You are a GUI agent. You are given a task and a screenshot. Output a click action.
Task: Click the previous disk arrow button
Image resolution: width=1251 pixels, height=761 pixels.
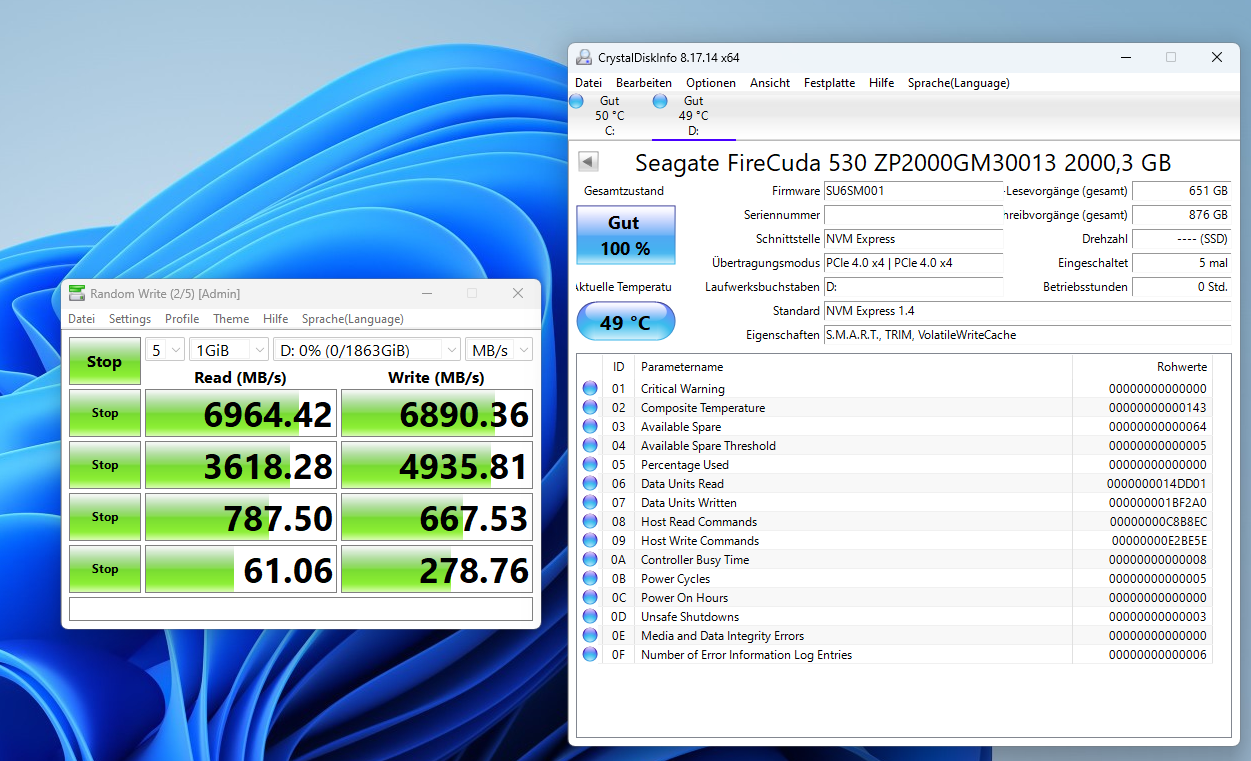click(588, 162)
